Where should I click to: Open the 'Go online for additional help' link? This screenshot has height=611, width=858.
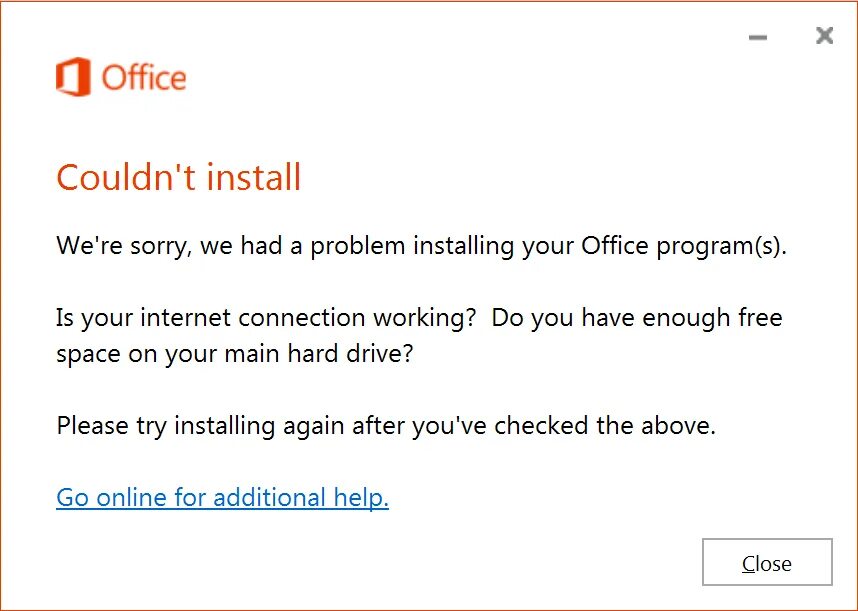pos(223,498)
